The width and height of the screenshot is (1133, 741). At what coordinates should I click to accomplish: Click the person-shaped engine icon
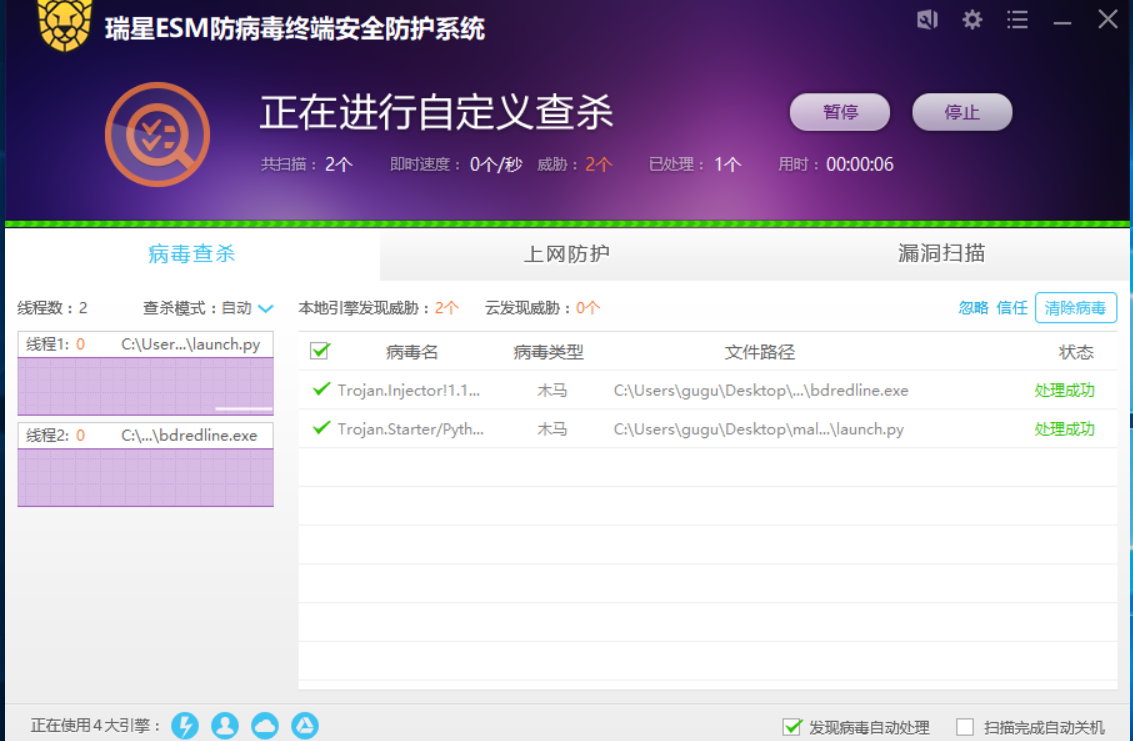tap(225, 725)
